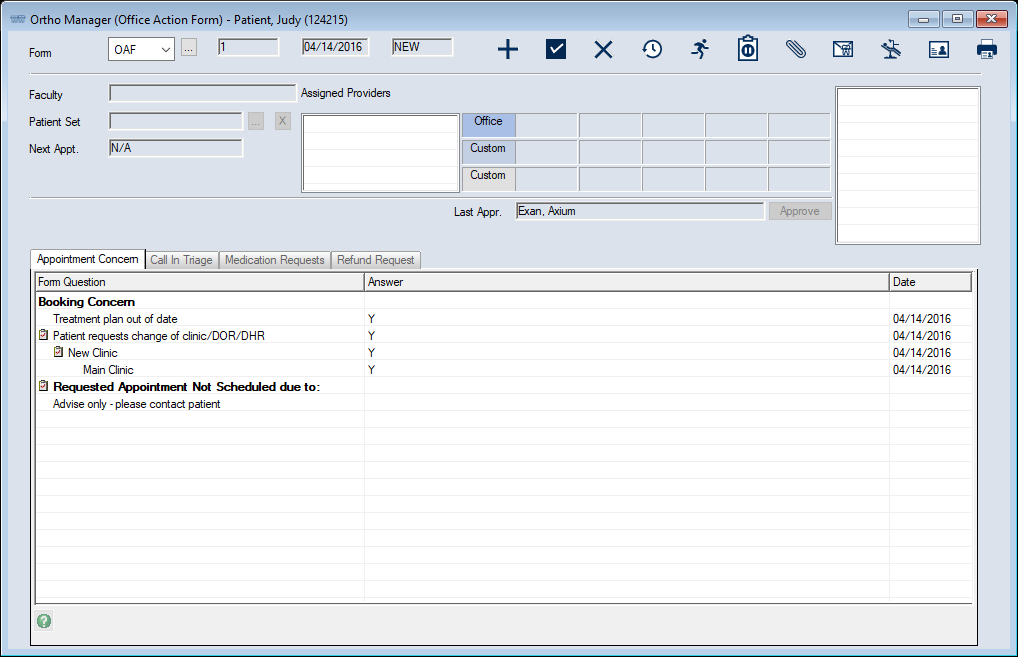Click the envelope icon in the toolbar

click(x=843, y=49)
